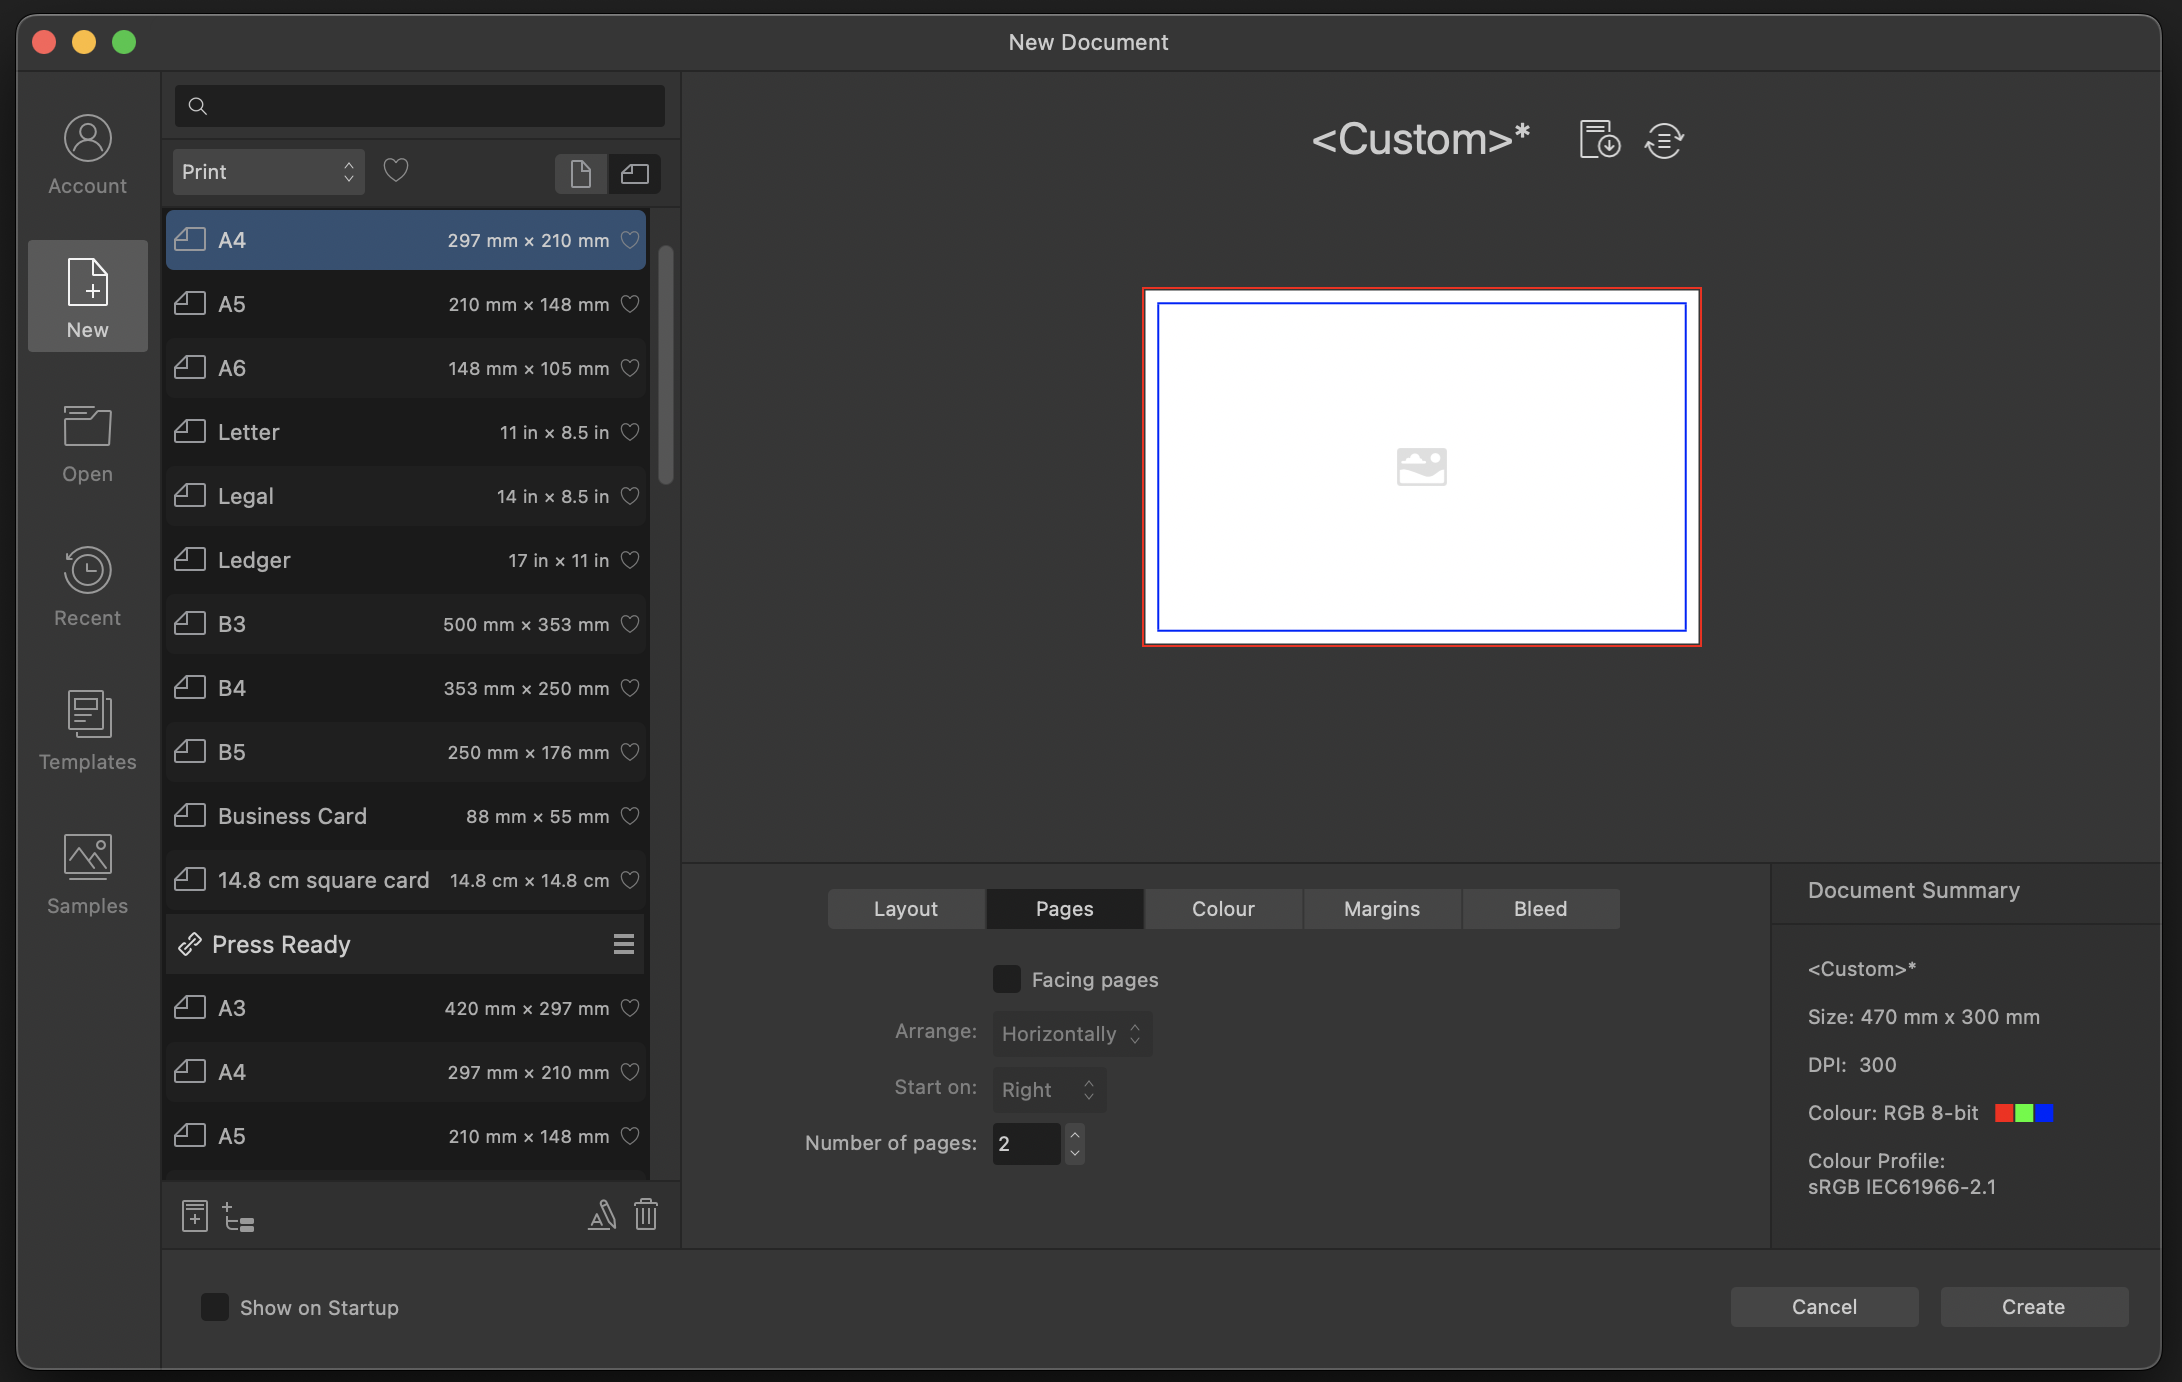Add a new subcategory of presets
Screen dimensions: 2182x1382
pyautogui.click(x=239, y=1216)
